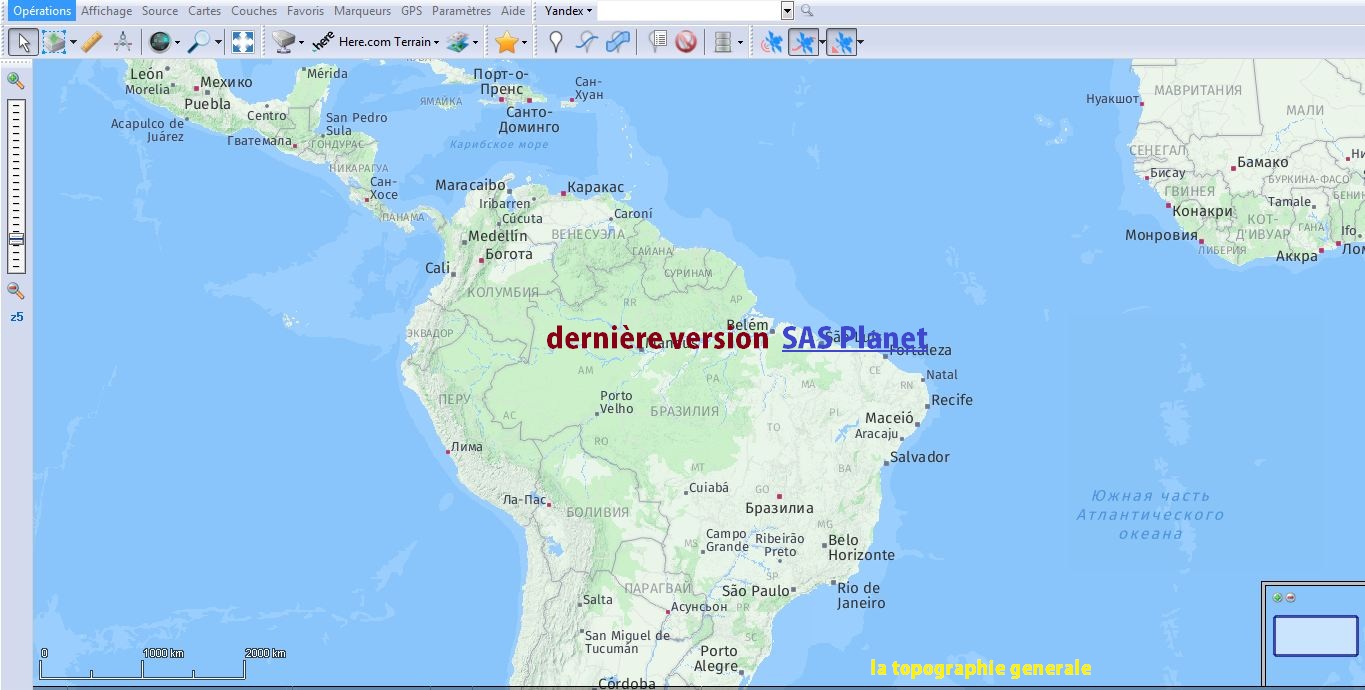Select the distance measurement ruler tool

click(91, 41)
